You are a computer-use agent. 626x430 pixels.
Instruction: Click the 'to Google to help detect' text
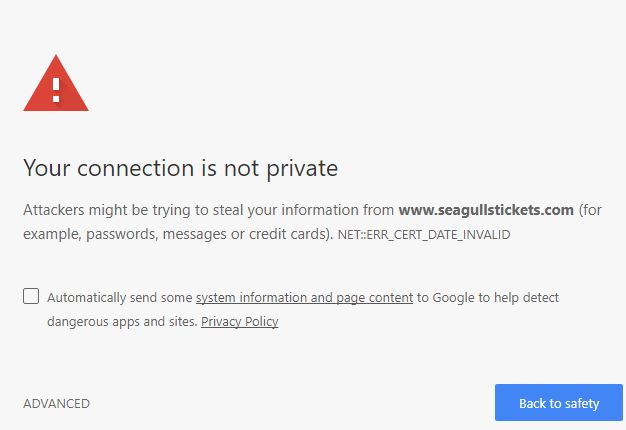pyautogui.click(x=488, y=297)
